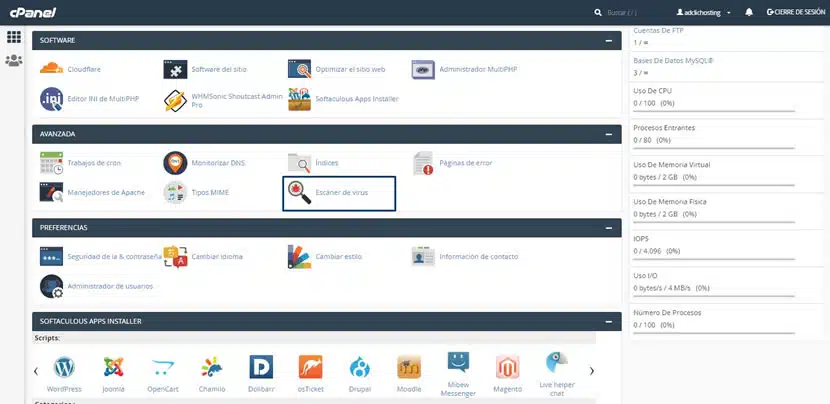The height and width of the screenshot is (404, 830).
Task: Collapse the SOFTWARE section
Action: (x=608, y=40)
